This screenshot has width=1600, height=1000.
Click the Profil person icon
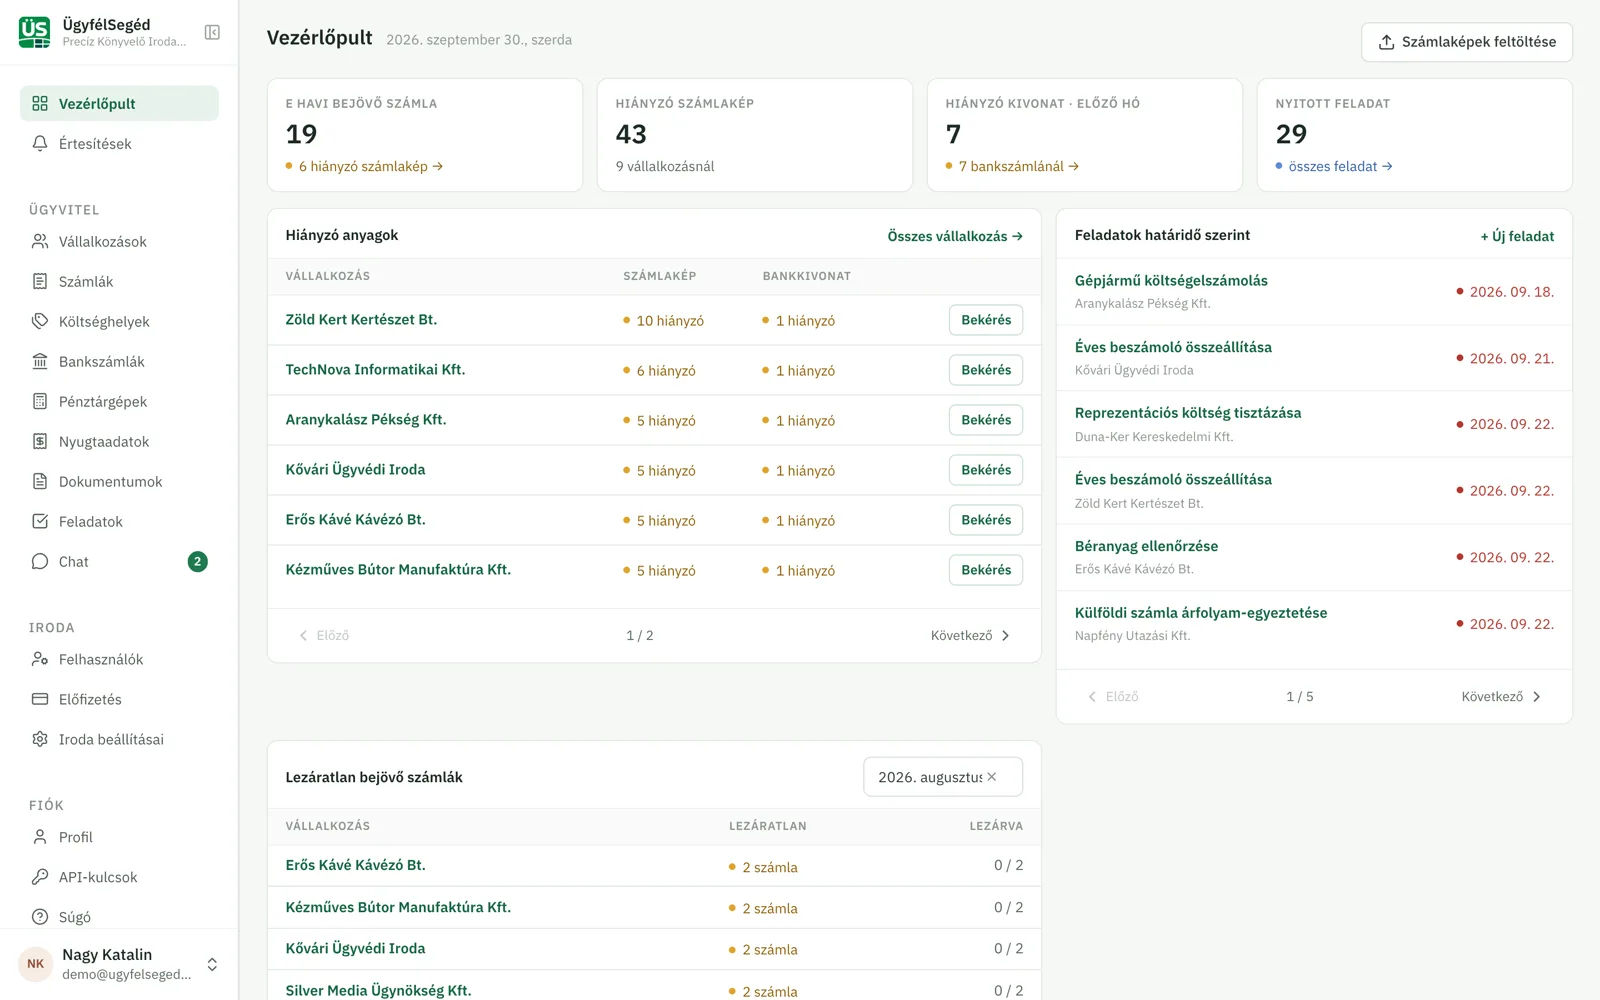coord(40,837)
